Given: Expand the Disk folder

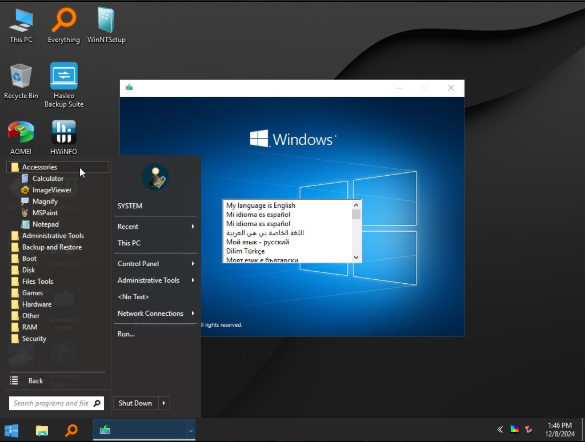Looking at the screenshot, I should click(23, 270).
